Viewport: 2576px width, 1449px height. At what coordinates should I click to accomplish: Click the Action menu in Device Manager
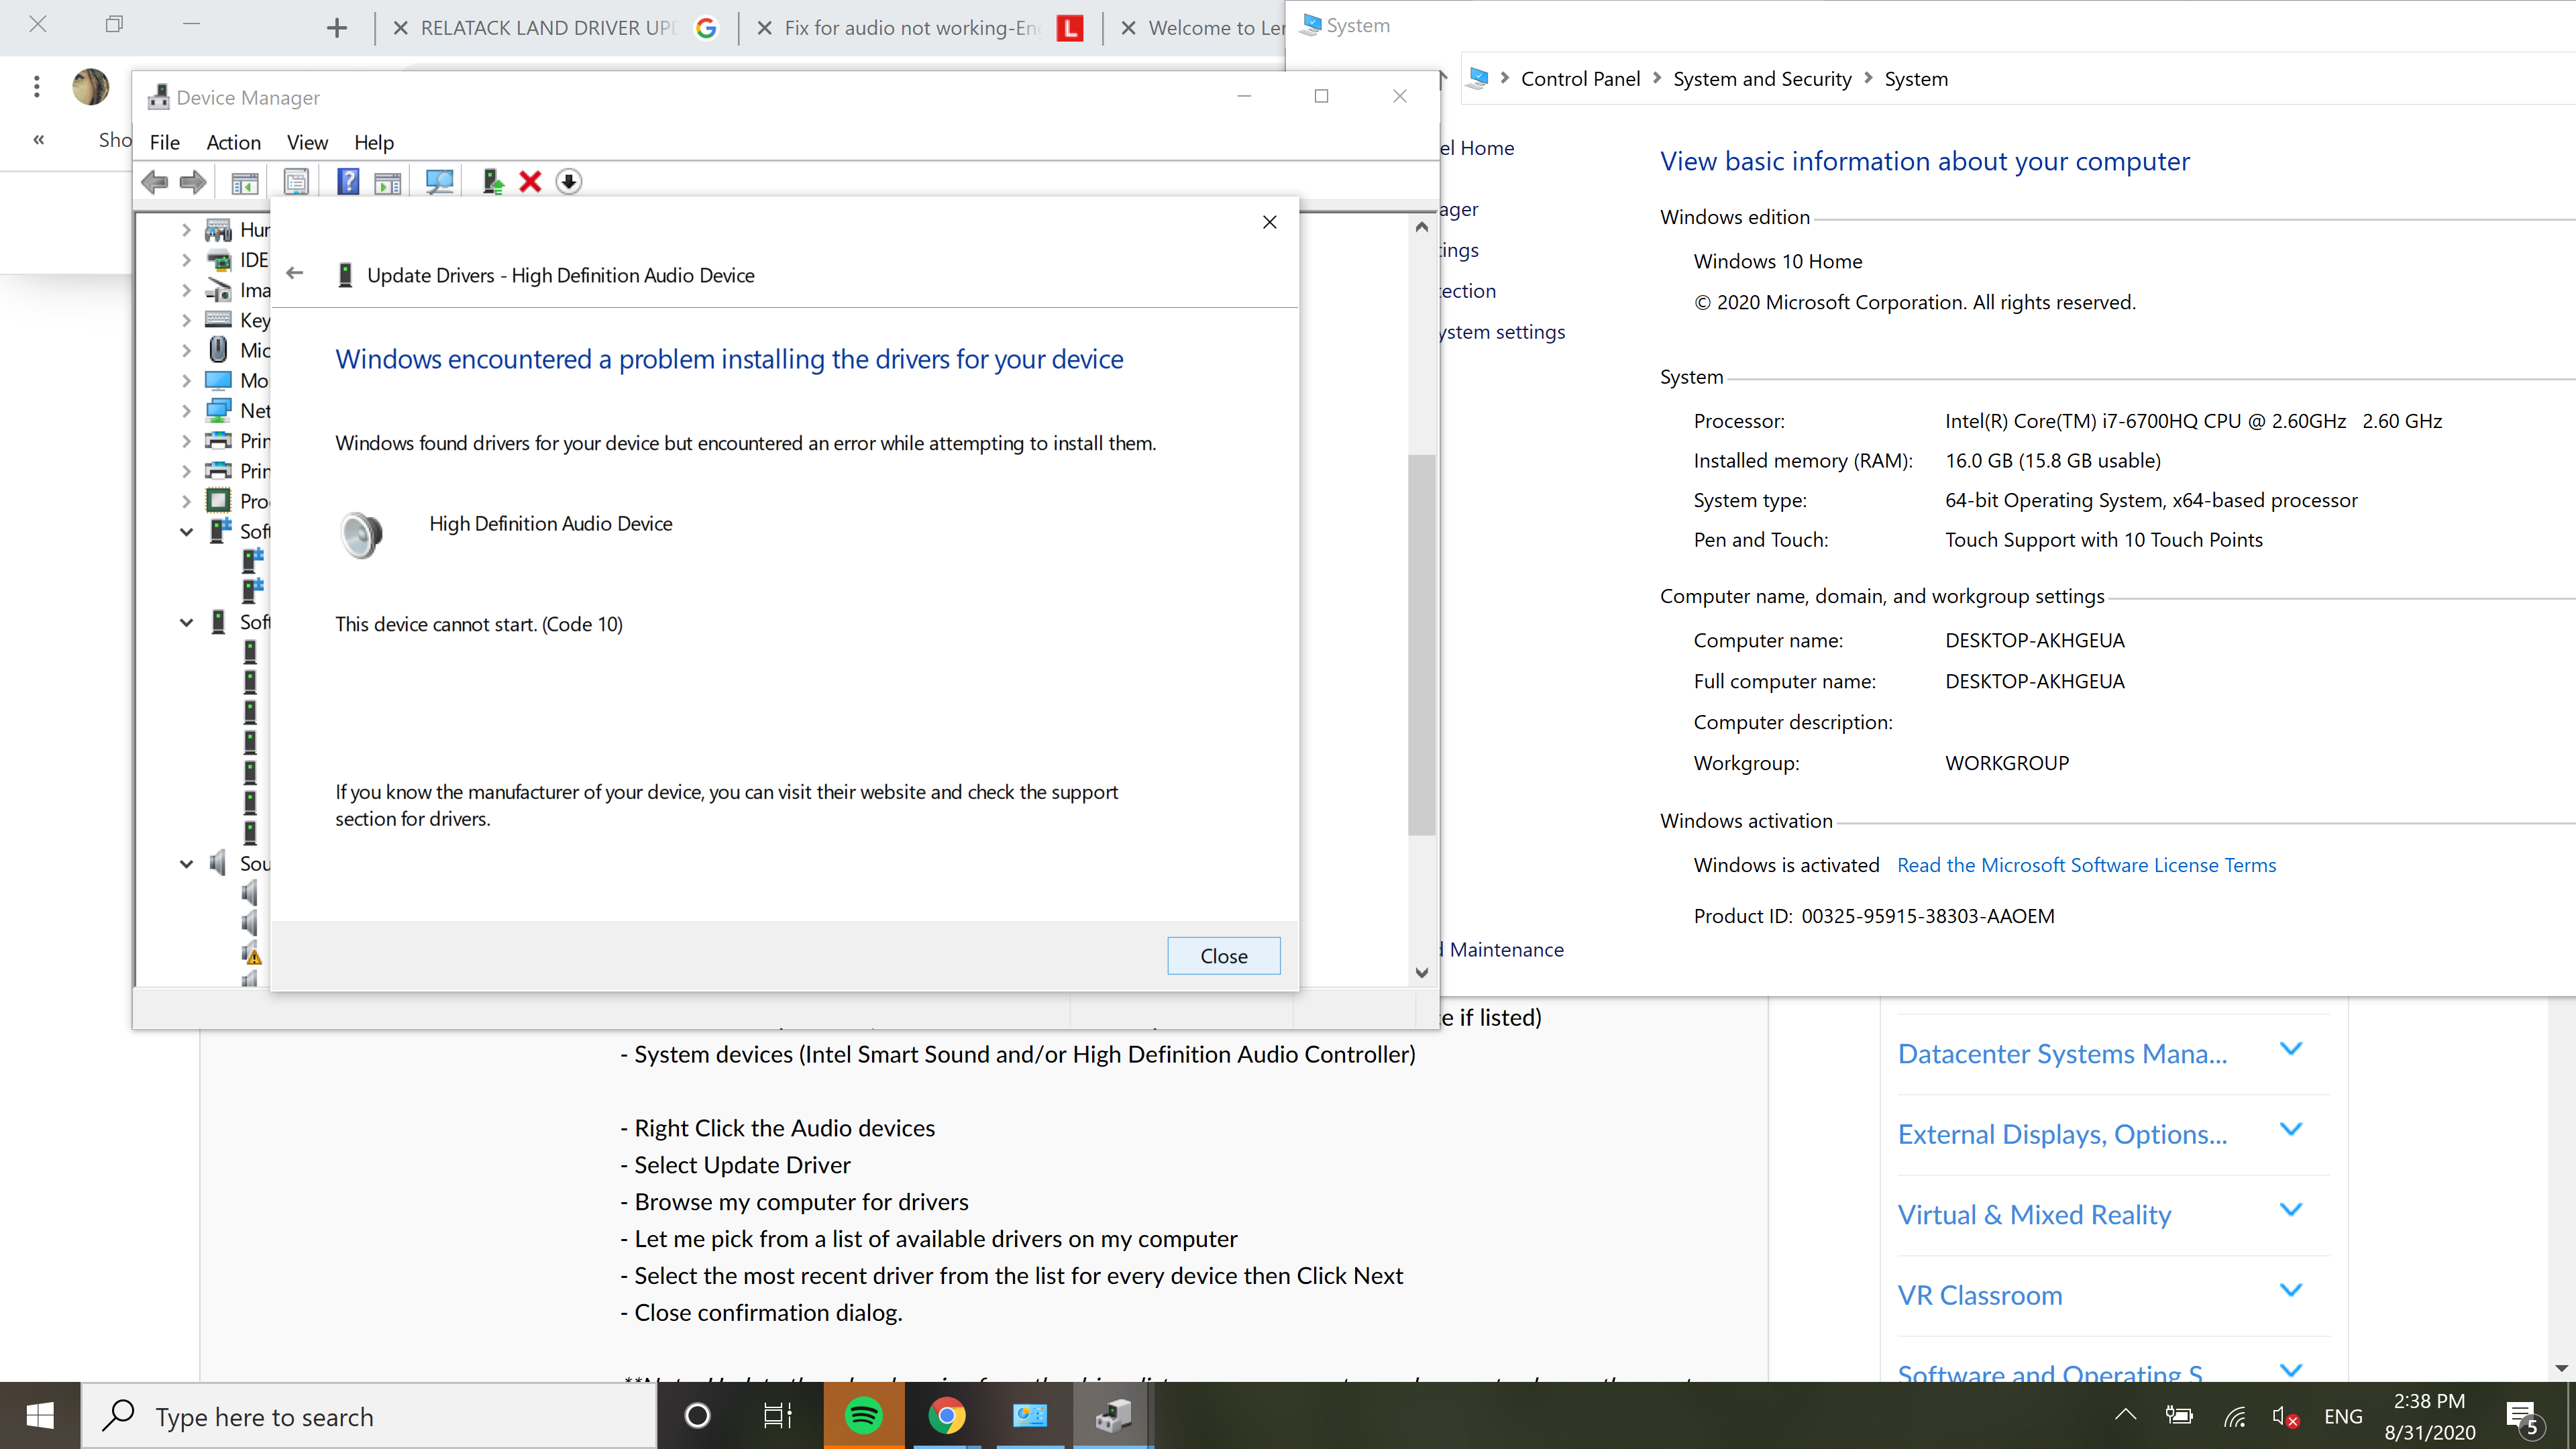tap(231, 142)
